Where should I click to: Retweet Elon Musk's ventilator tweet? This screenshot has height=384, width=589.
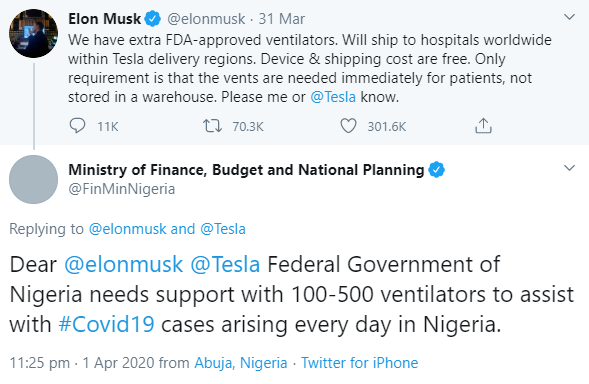click(x=212, y=126)
